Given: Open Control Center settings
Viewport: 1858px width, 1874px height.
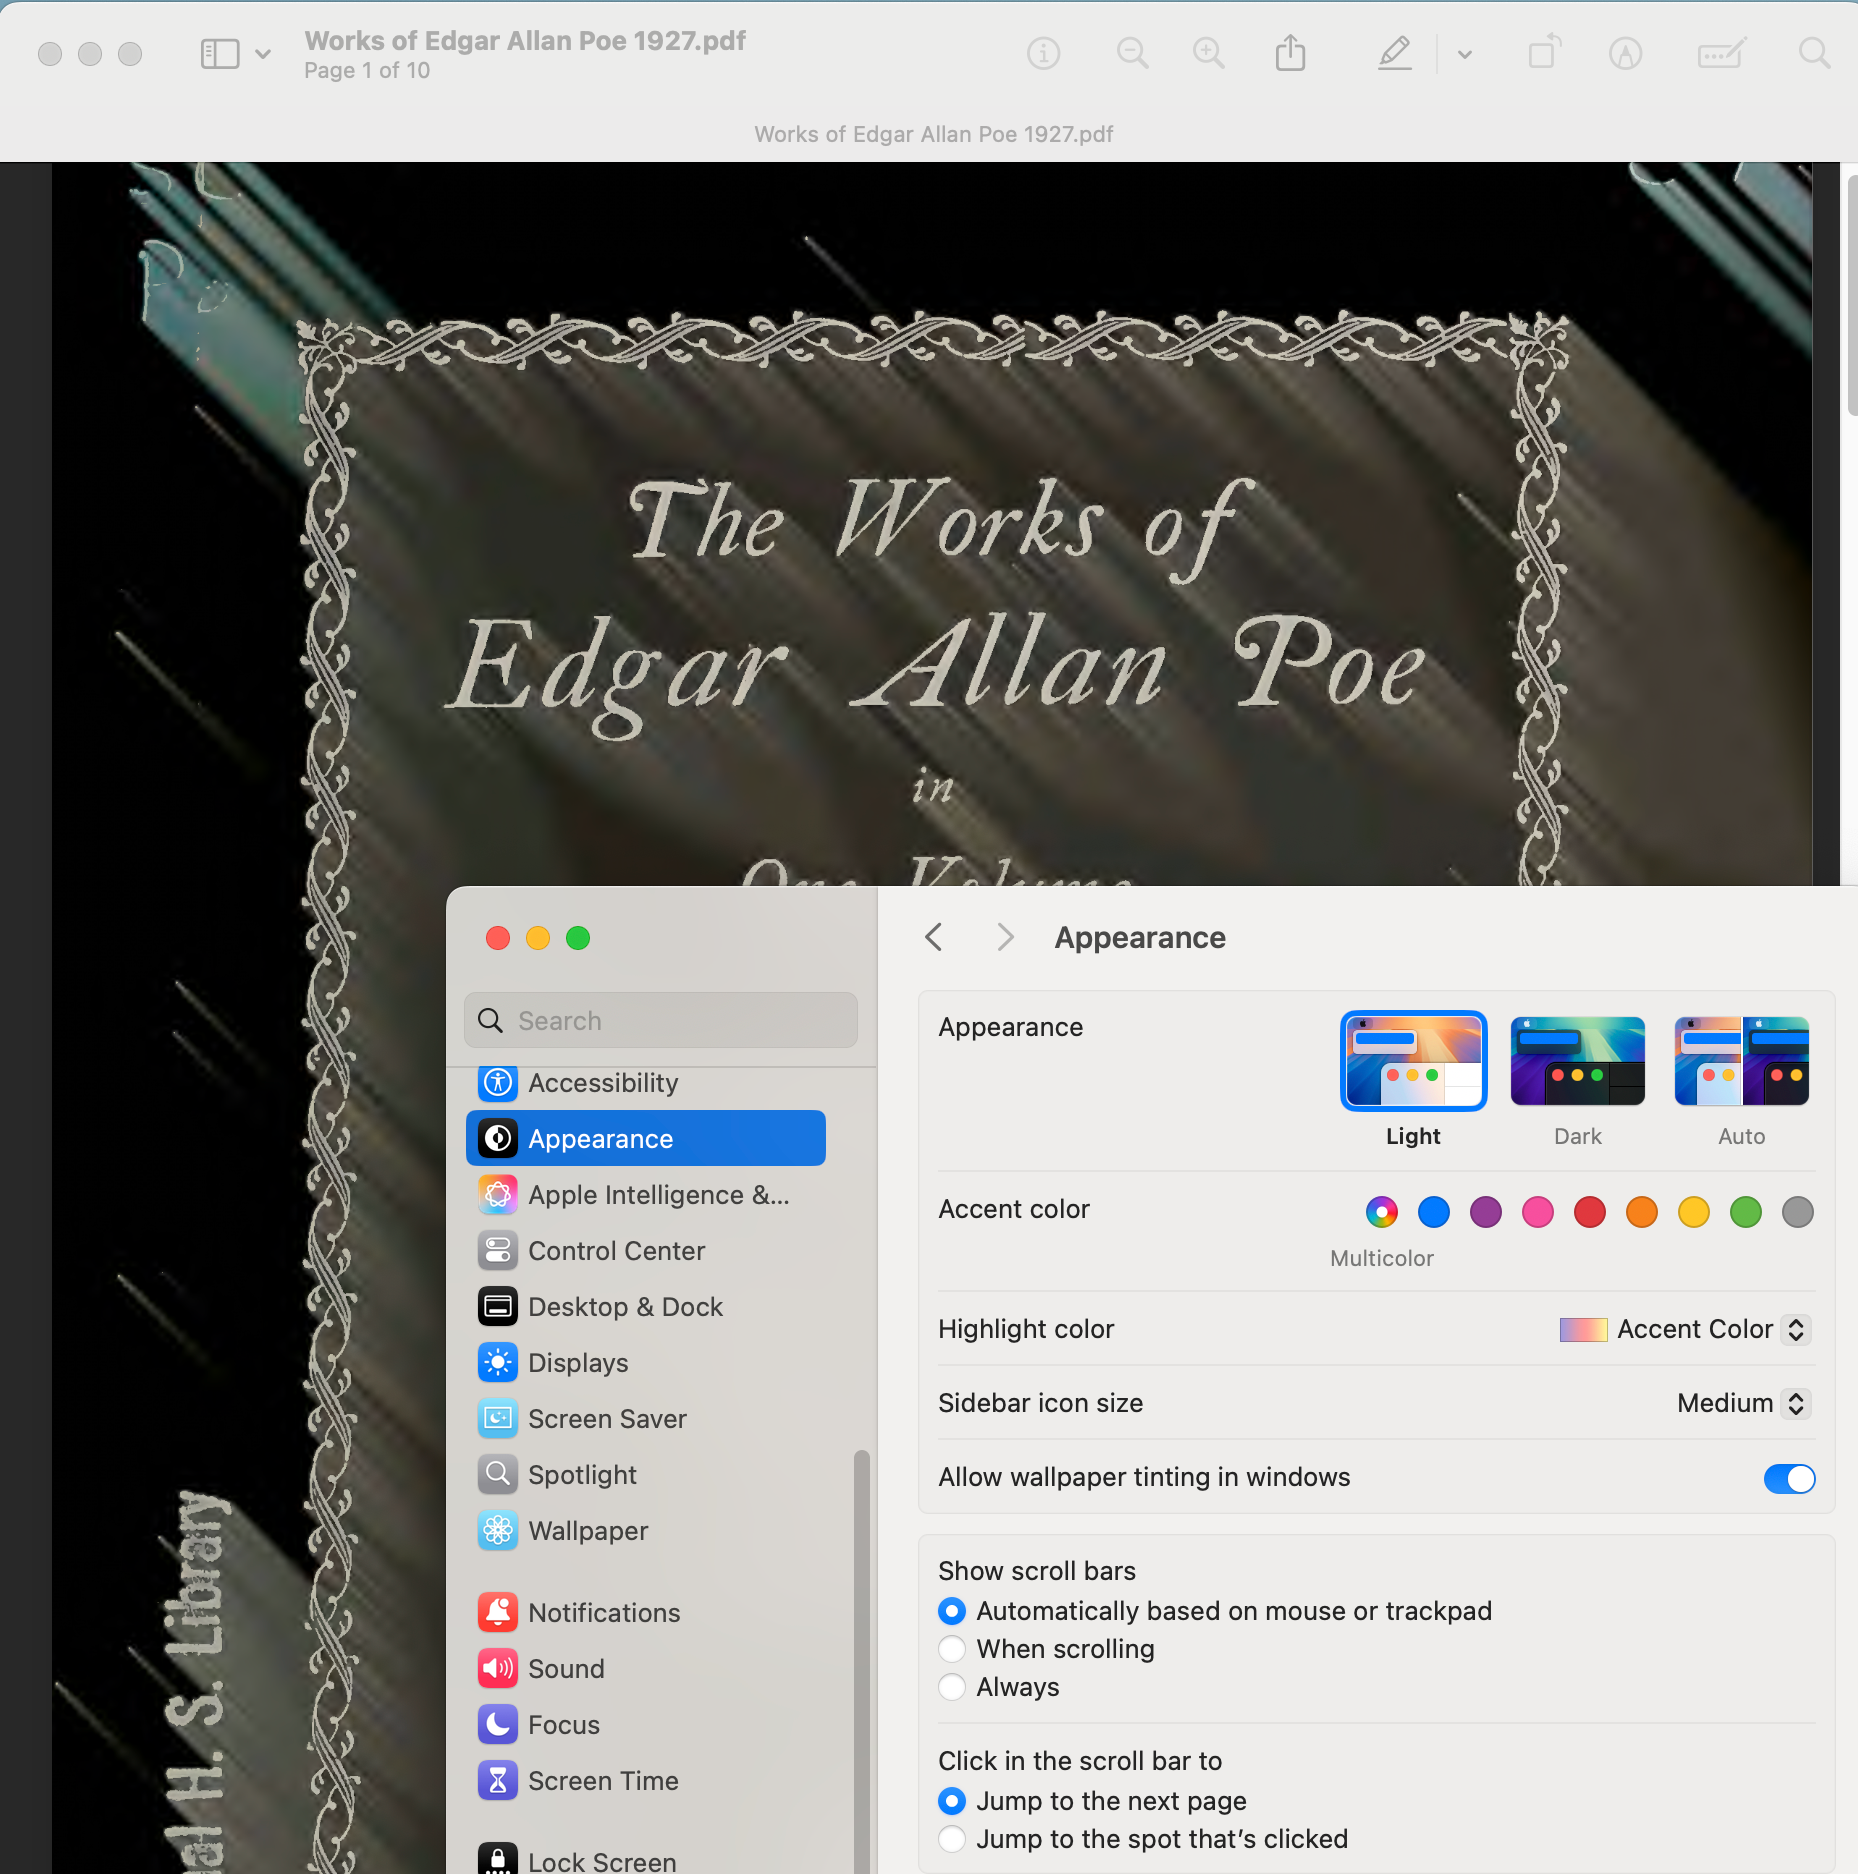Looking at the screenshot, I should 646,1250.
